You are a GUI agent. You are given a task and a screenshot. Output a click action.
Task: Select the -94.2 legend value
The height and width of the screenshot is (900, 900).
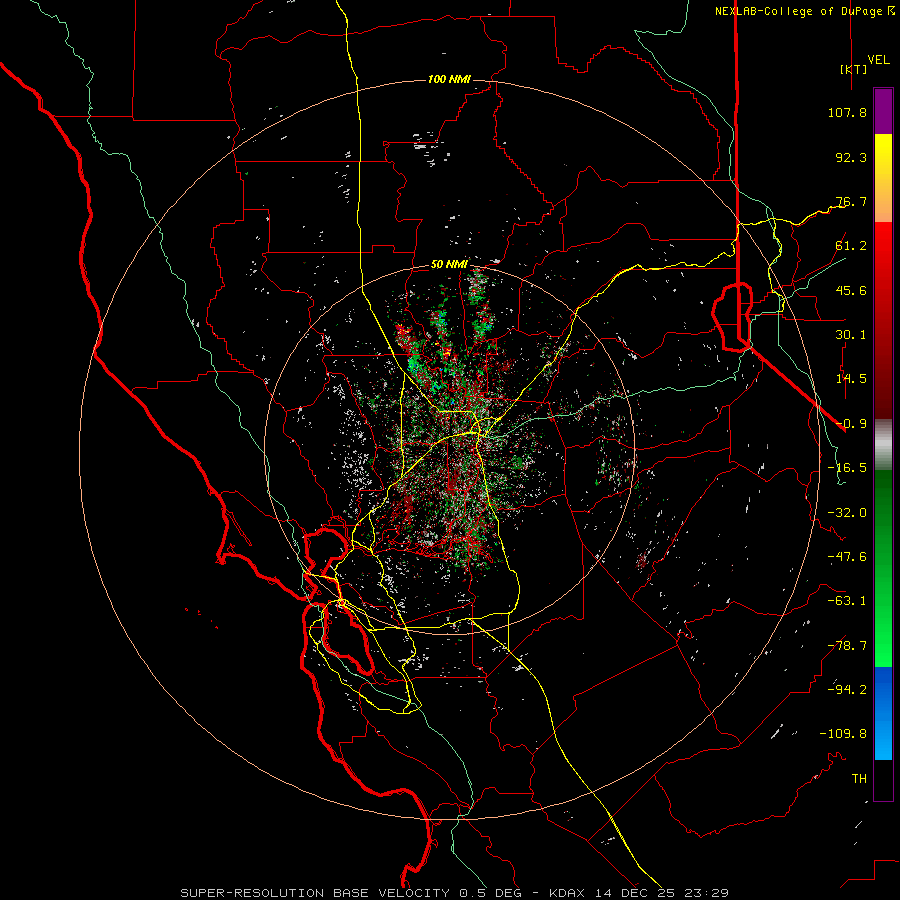coord(847,689)
